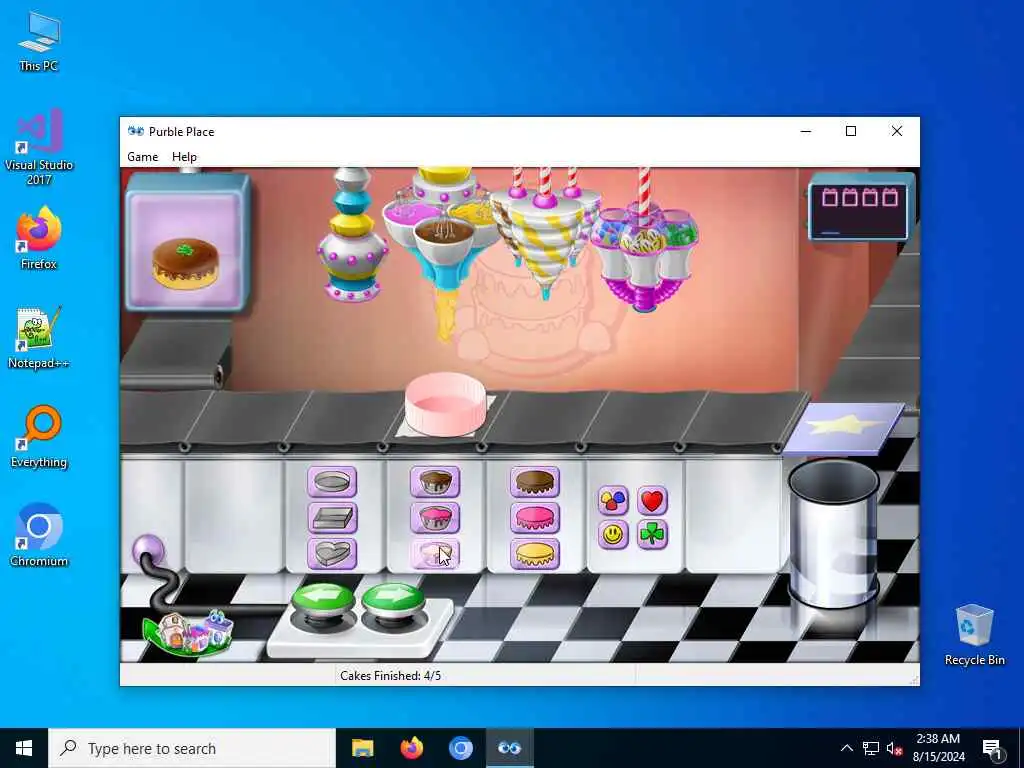Show hidden system tray icons
This screenshot has height=768, width=1024.
click(846, 748)
